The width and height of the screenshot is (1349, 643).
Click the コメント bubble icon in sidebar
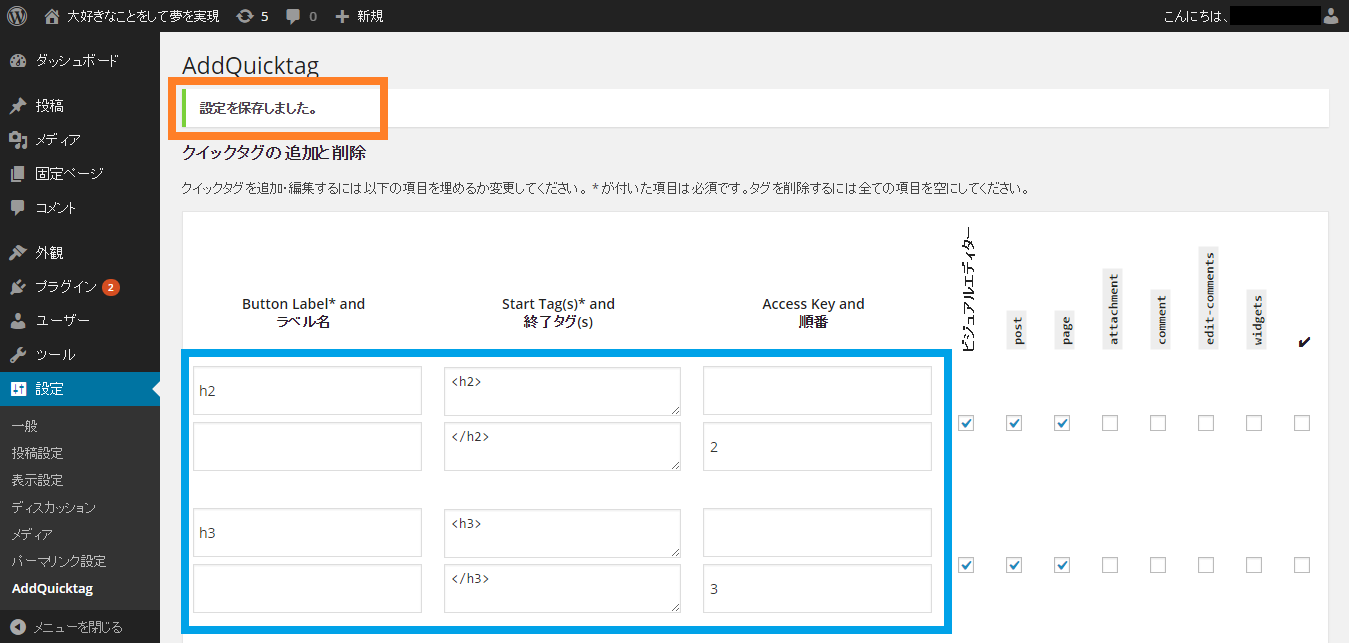pyautogui.click(x=18, y=208)
